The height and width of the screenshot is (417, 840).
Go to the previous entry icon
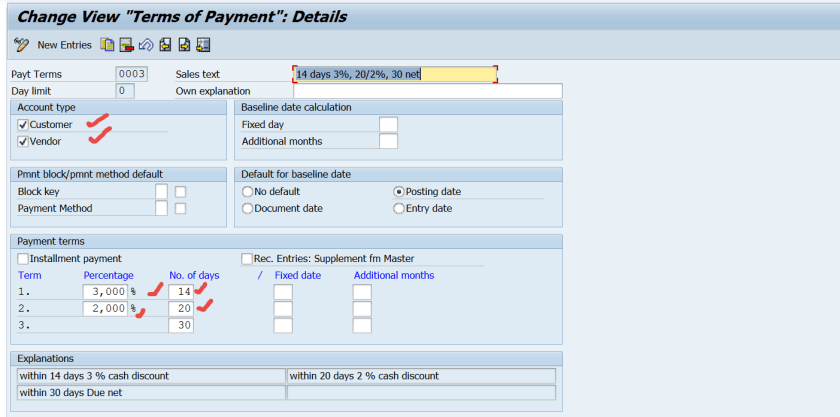[166, 45]
